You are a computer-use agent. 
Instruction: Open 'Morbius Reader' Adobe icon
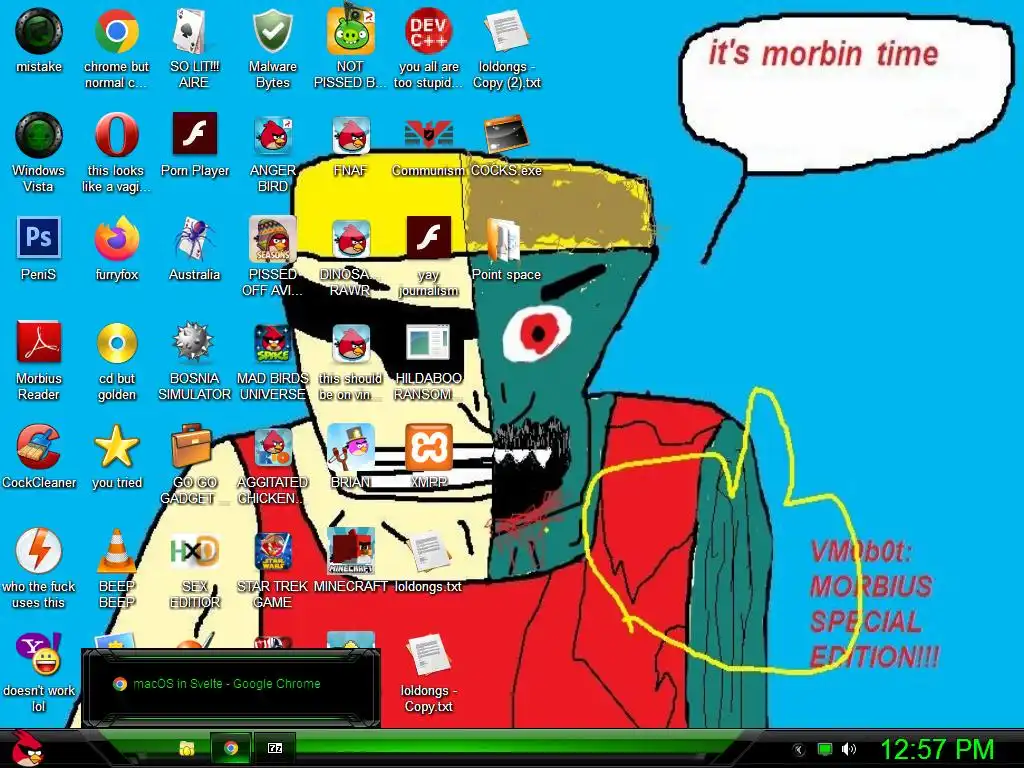point(39,343)
